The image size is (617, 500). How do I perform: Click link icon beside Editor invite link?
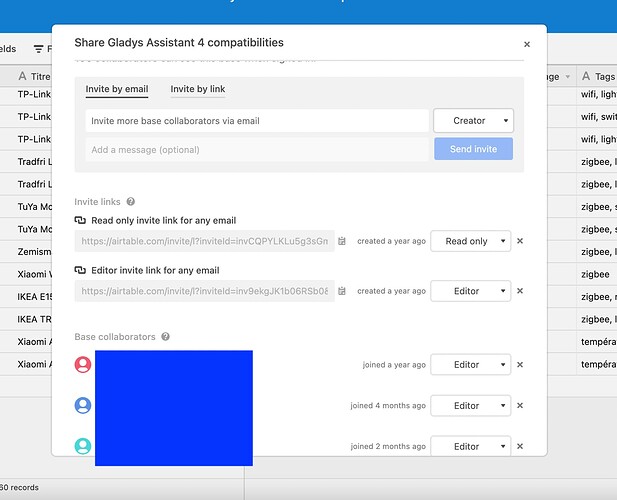tap(80, 270)
